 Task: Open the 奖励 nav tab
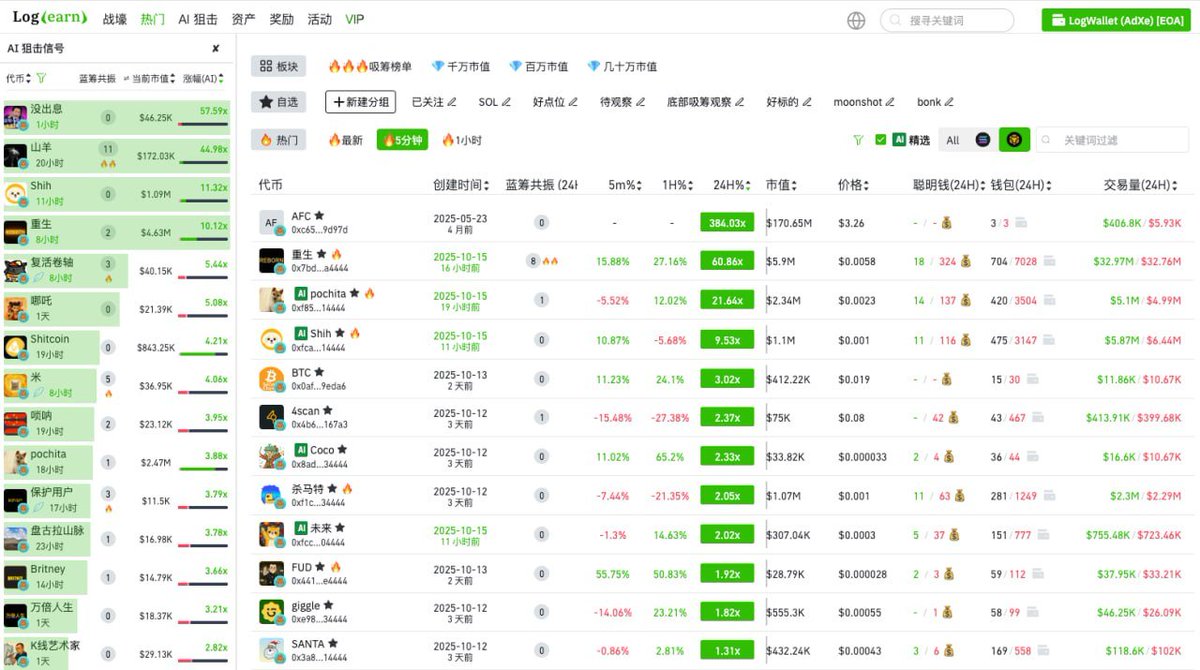[x=282, y=20]
